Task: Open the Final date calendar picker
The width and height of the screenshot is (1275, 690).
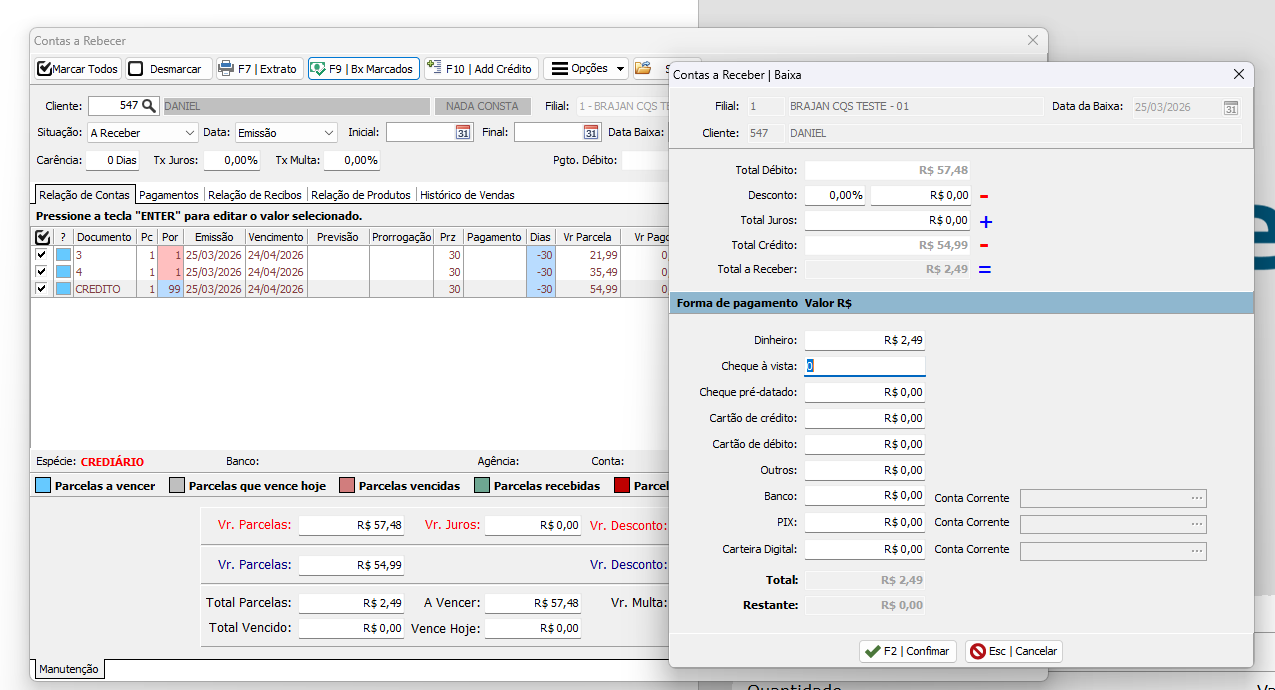Action: [591, 132]
